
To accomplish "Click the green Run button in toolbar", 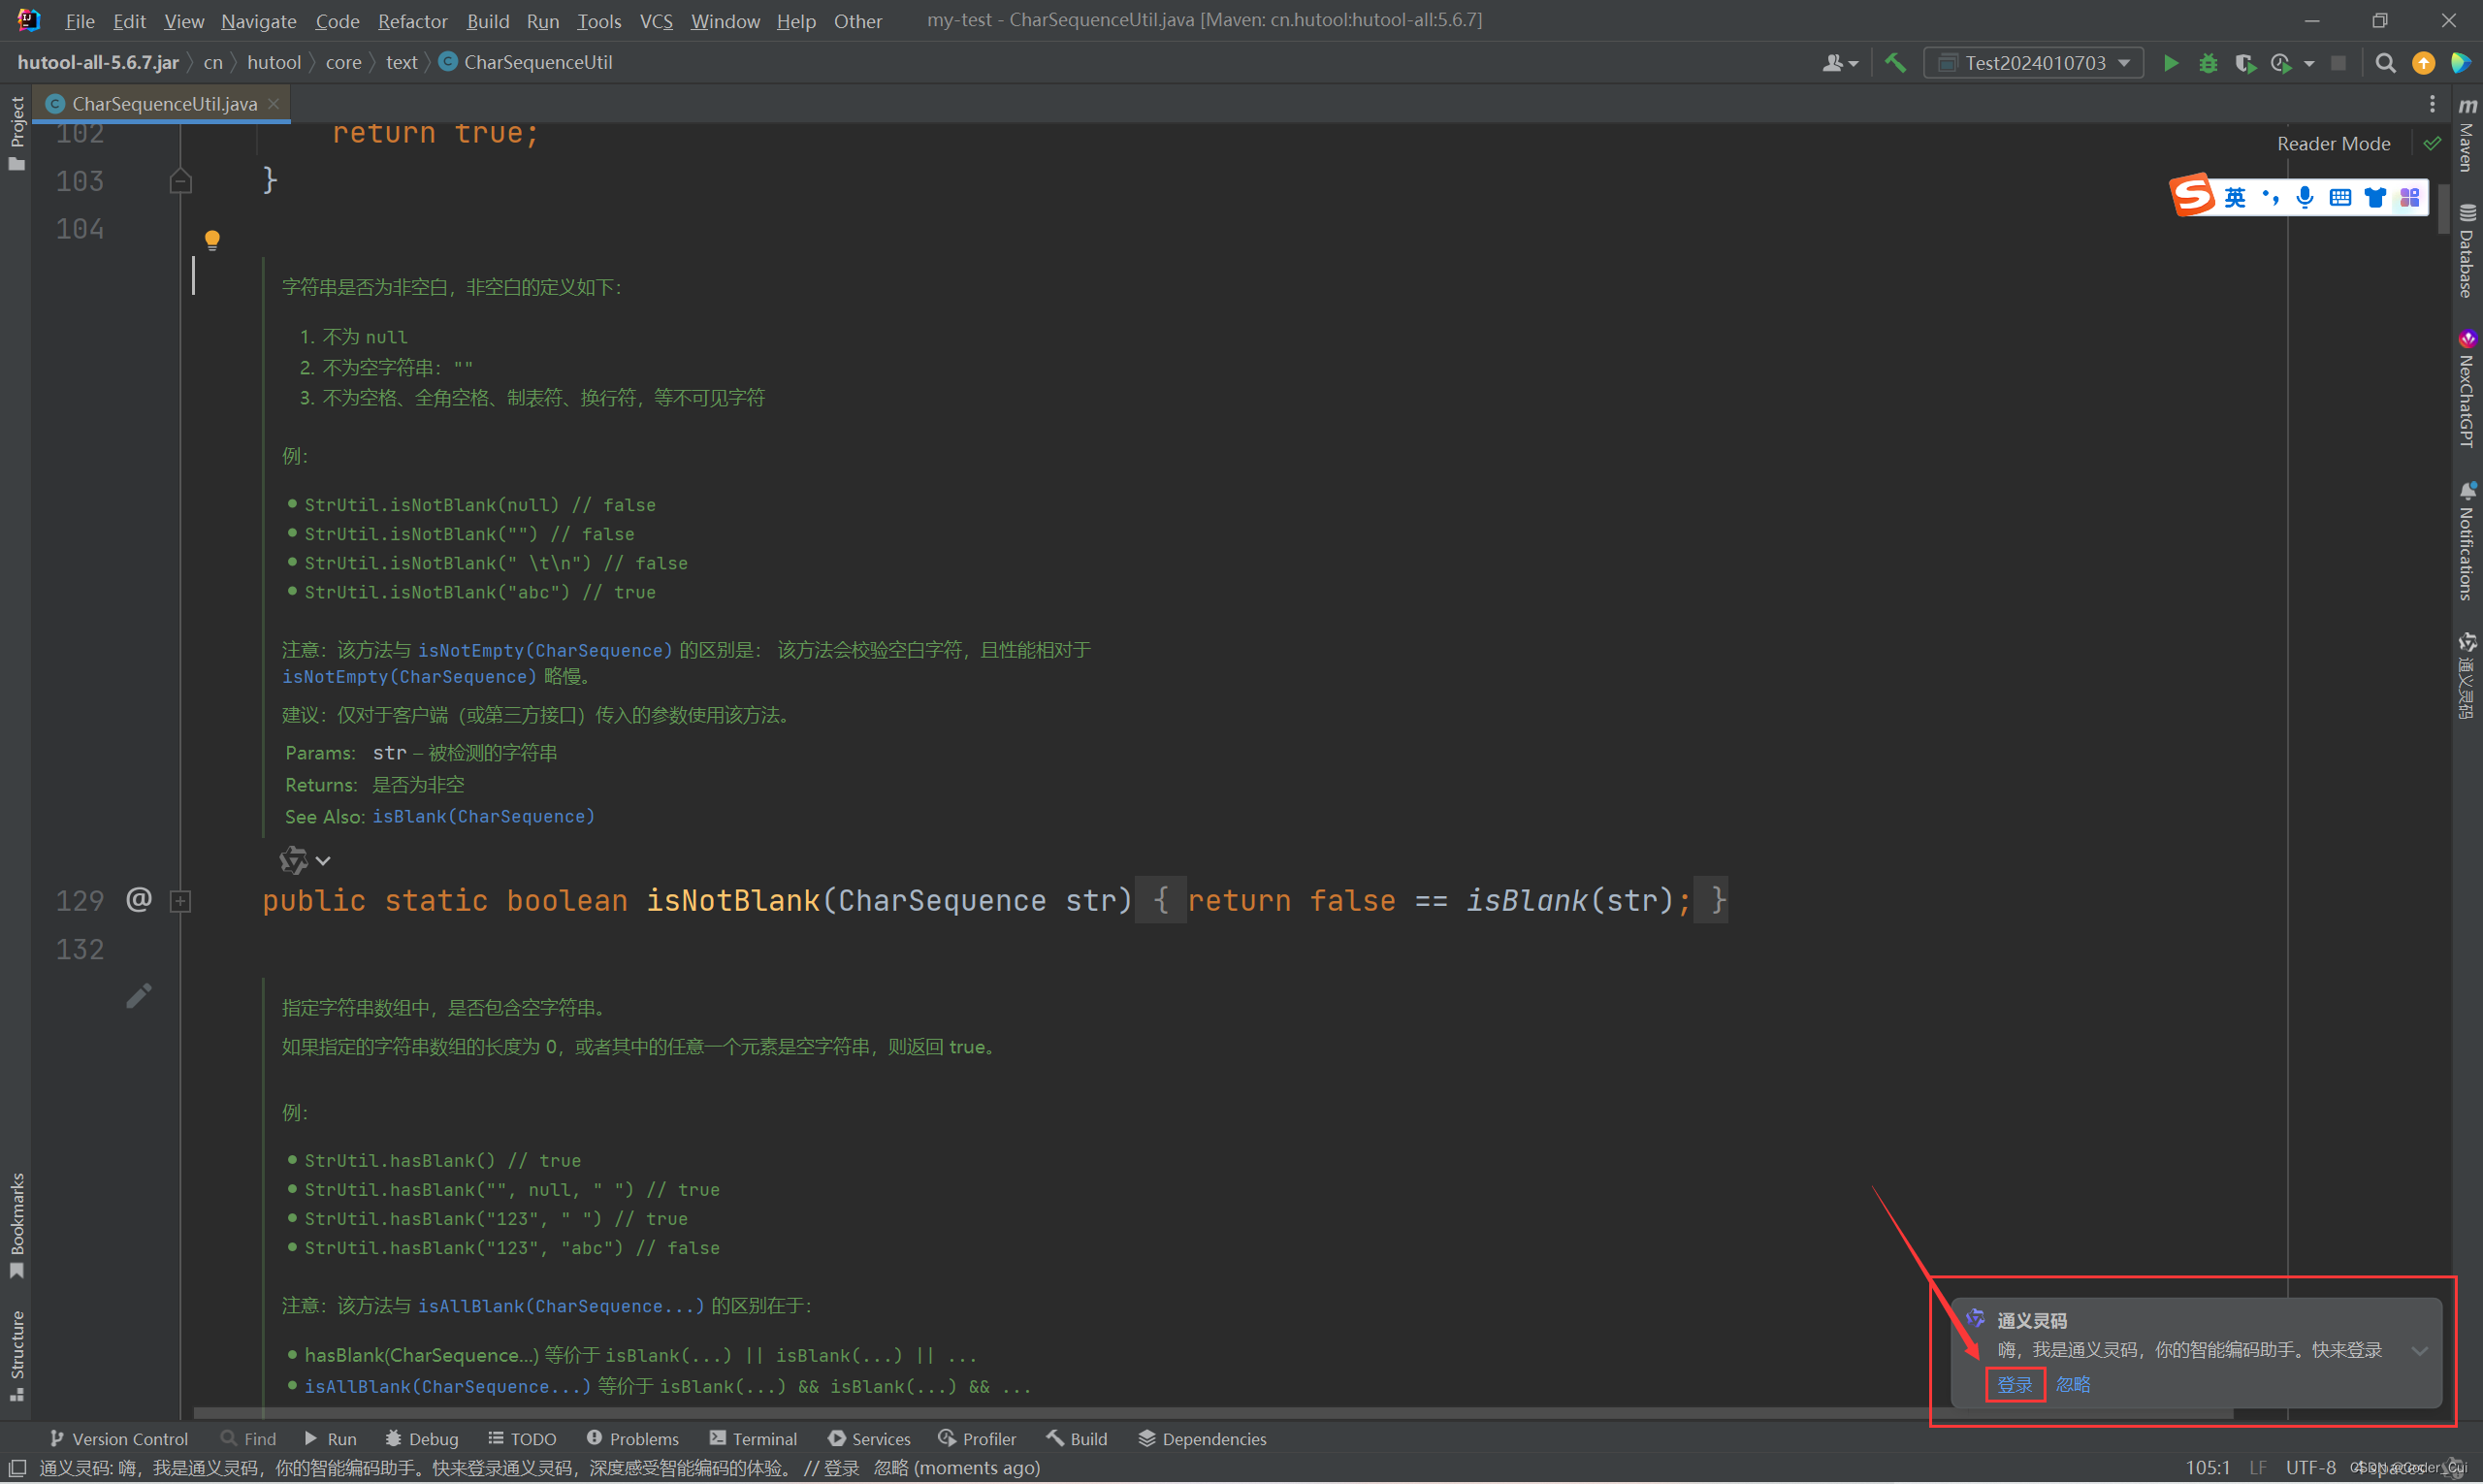I will [2170, 63].
